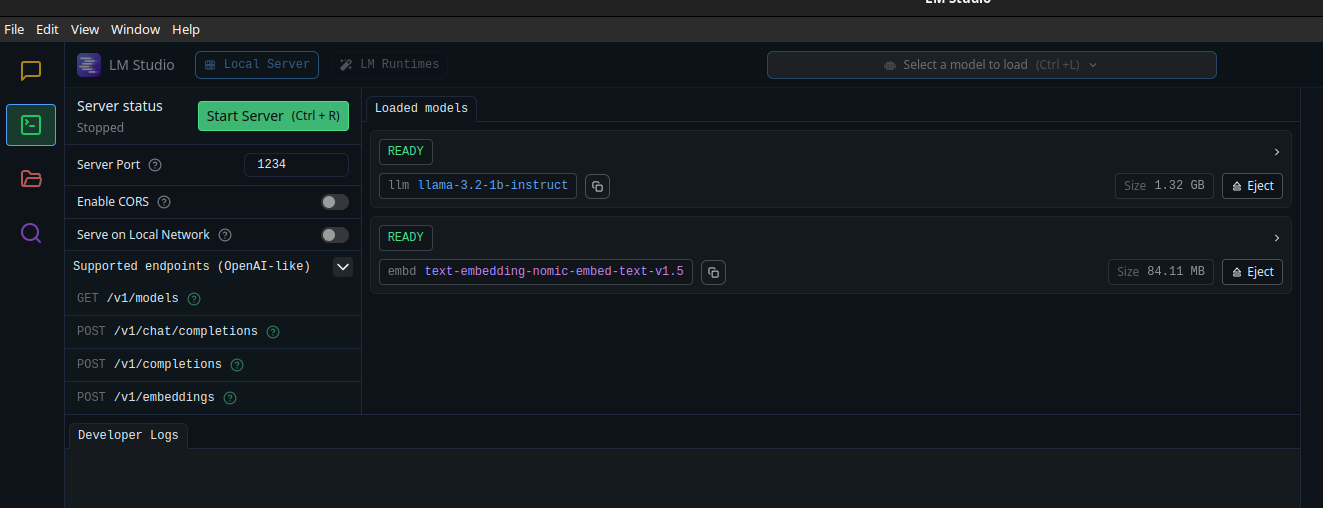Click READY status of llama model
The image size is (1323, 508).
point(405,152)
